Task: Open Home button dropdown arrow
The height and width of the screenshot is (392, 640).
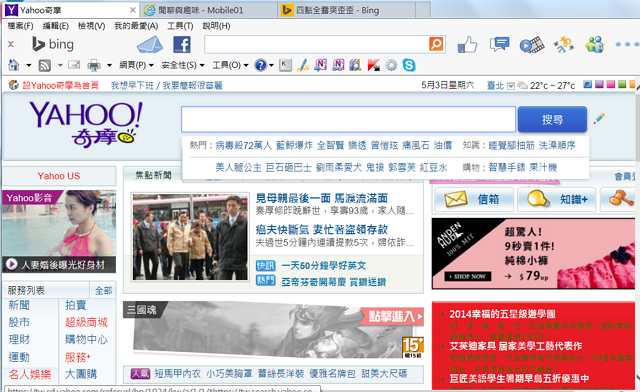Action: tap(29, 65)
